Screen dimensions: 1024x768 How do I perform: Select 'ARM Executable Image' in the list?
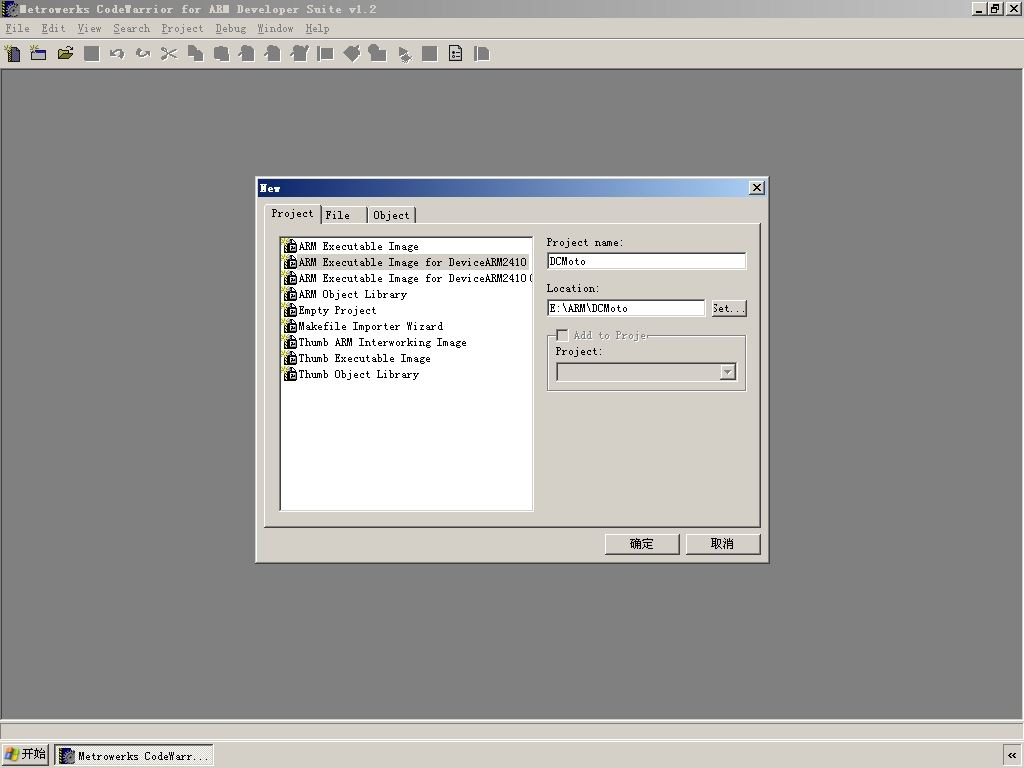(x=359, y=246)
